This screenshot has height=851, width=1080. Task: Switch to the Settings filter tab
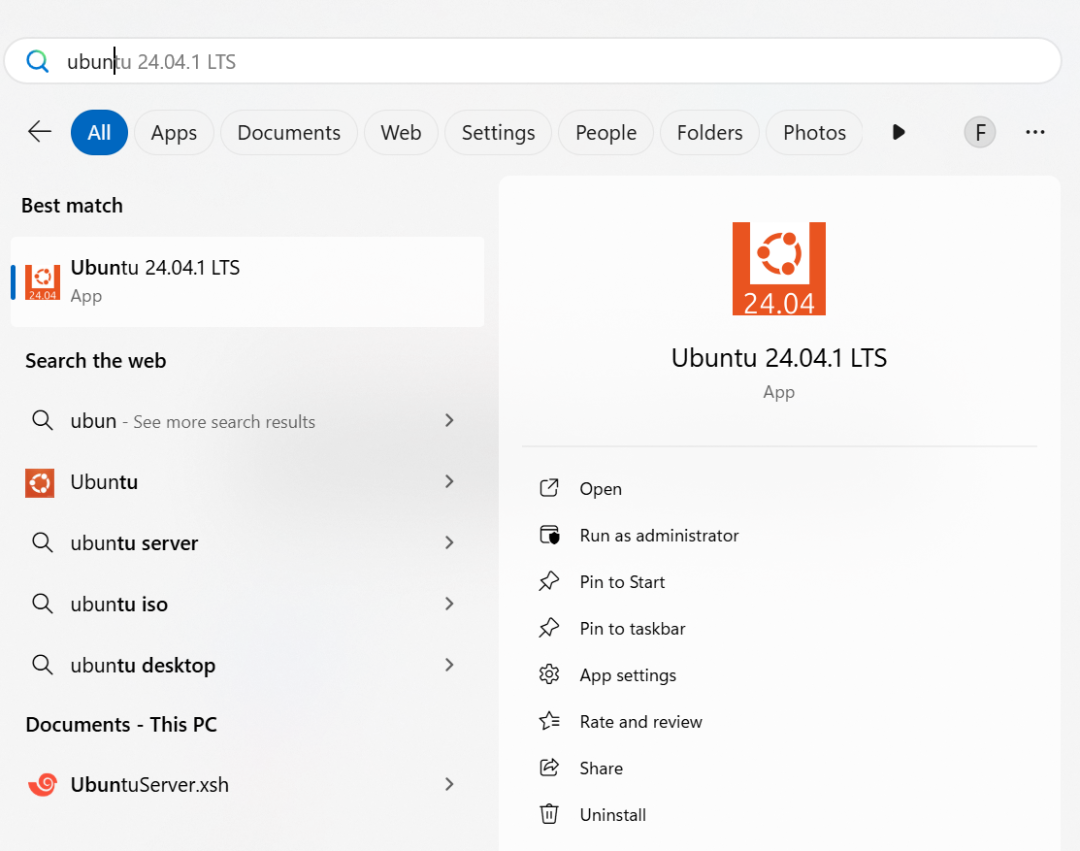pos(498,132)
